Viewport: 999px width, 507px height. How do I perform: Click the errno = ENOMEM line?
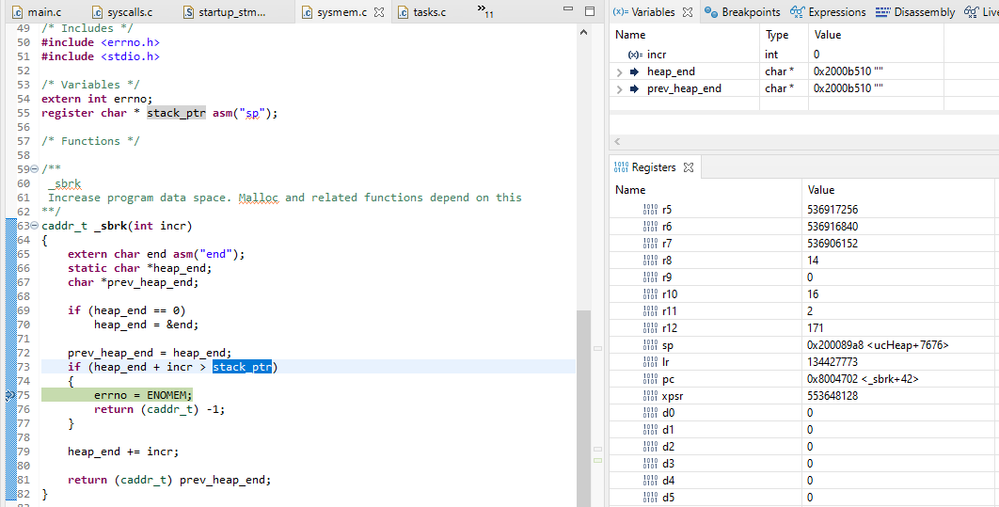pos(143,395)
